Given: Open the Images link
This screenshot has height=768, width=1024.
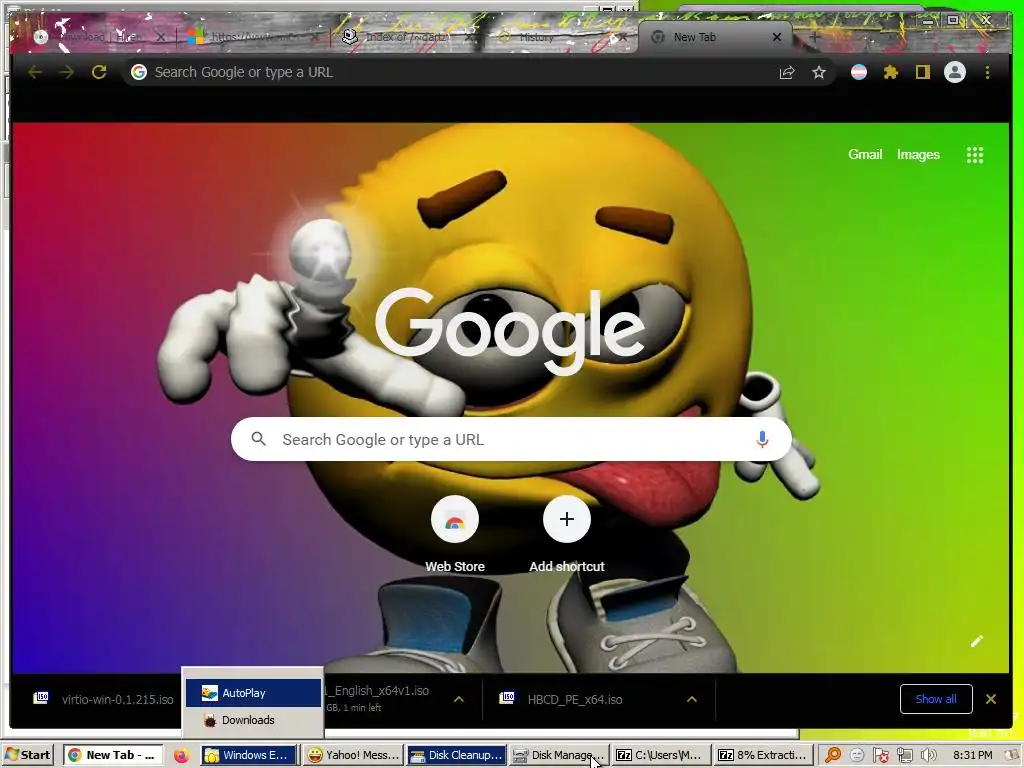Looking at the screenshot, I should click(918, 155).
